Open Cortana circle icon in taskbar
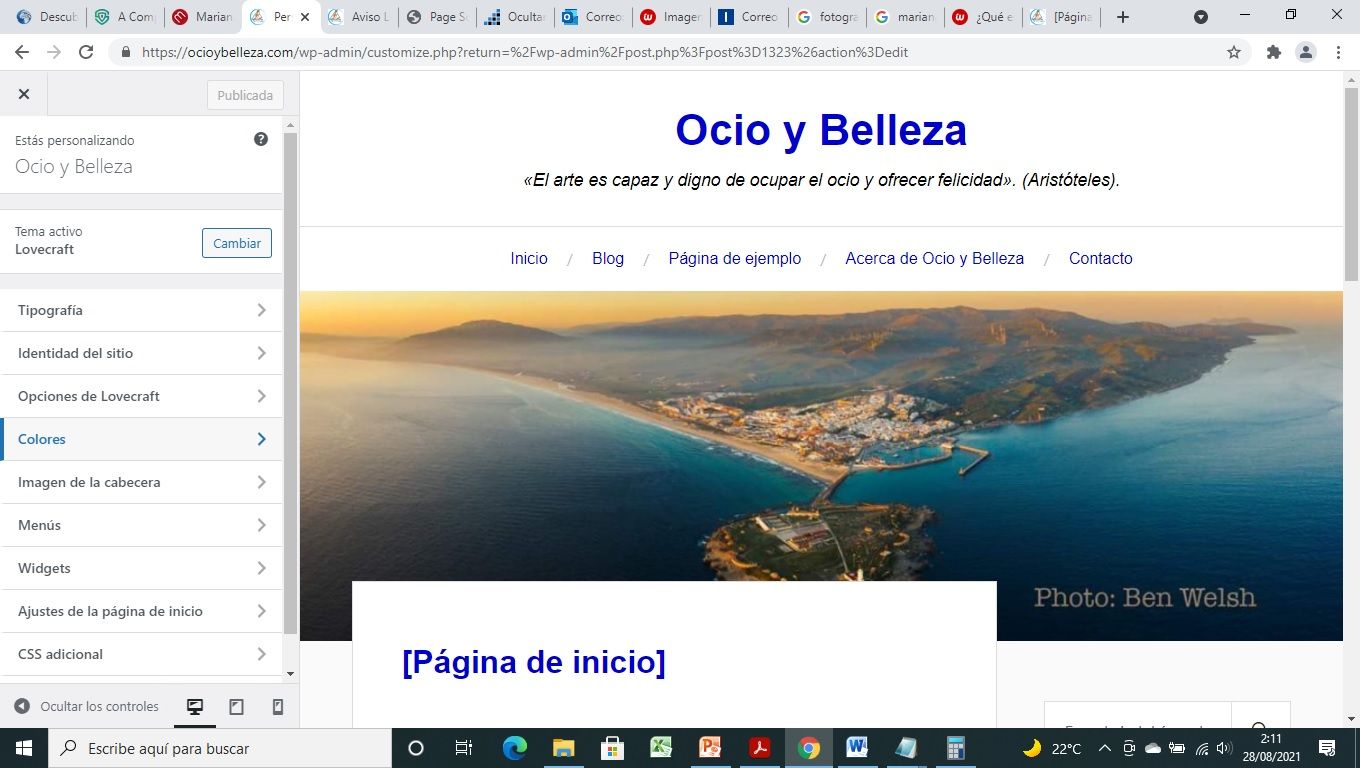 click(x=416, y=748)
